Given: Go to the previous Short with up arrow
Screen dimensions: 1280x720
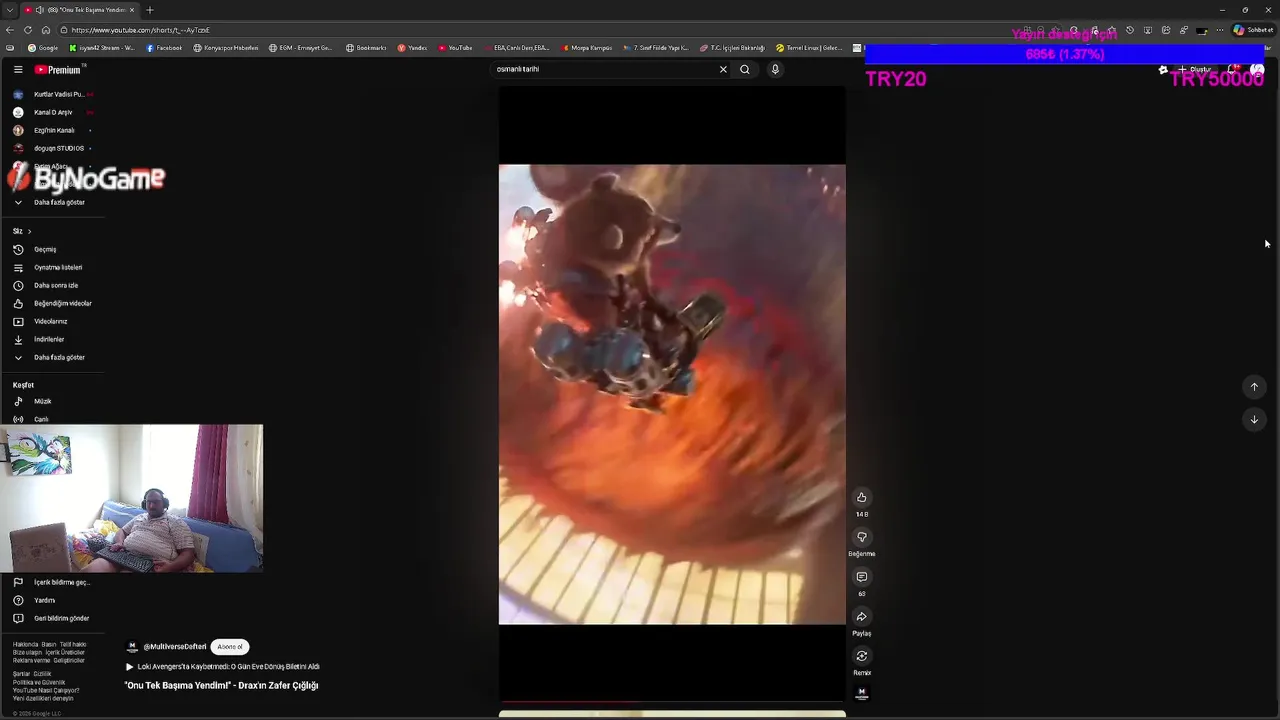Looking at the screenshot, I should [1254, 387].
